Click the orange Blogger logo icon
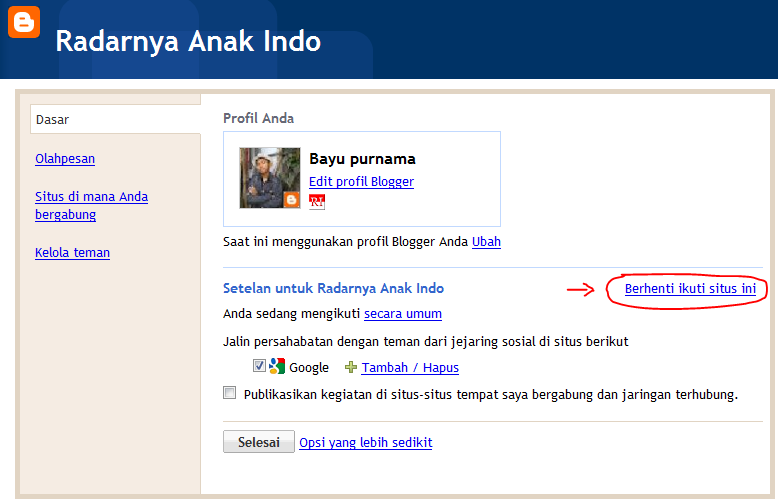 24,22
